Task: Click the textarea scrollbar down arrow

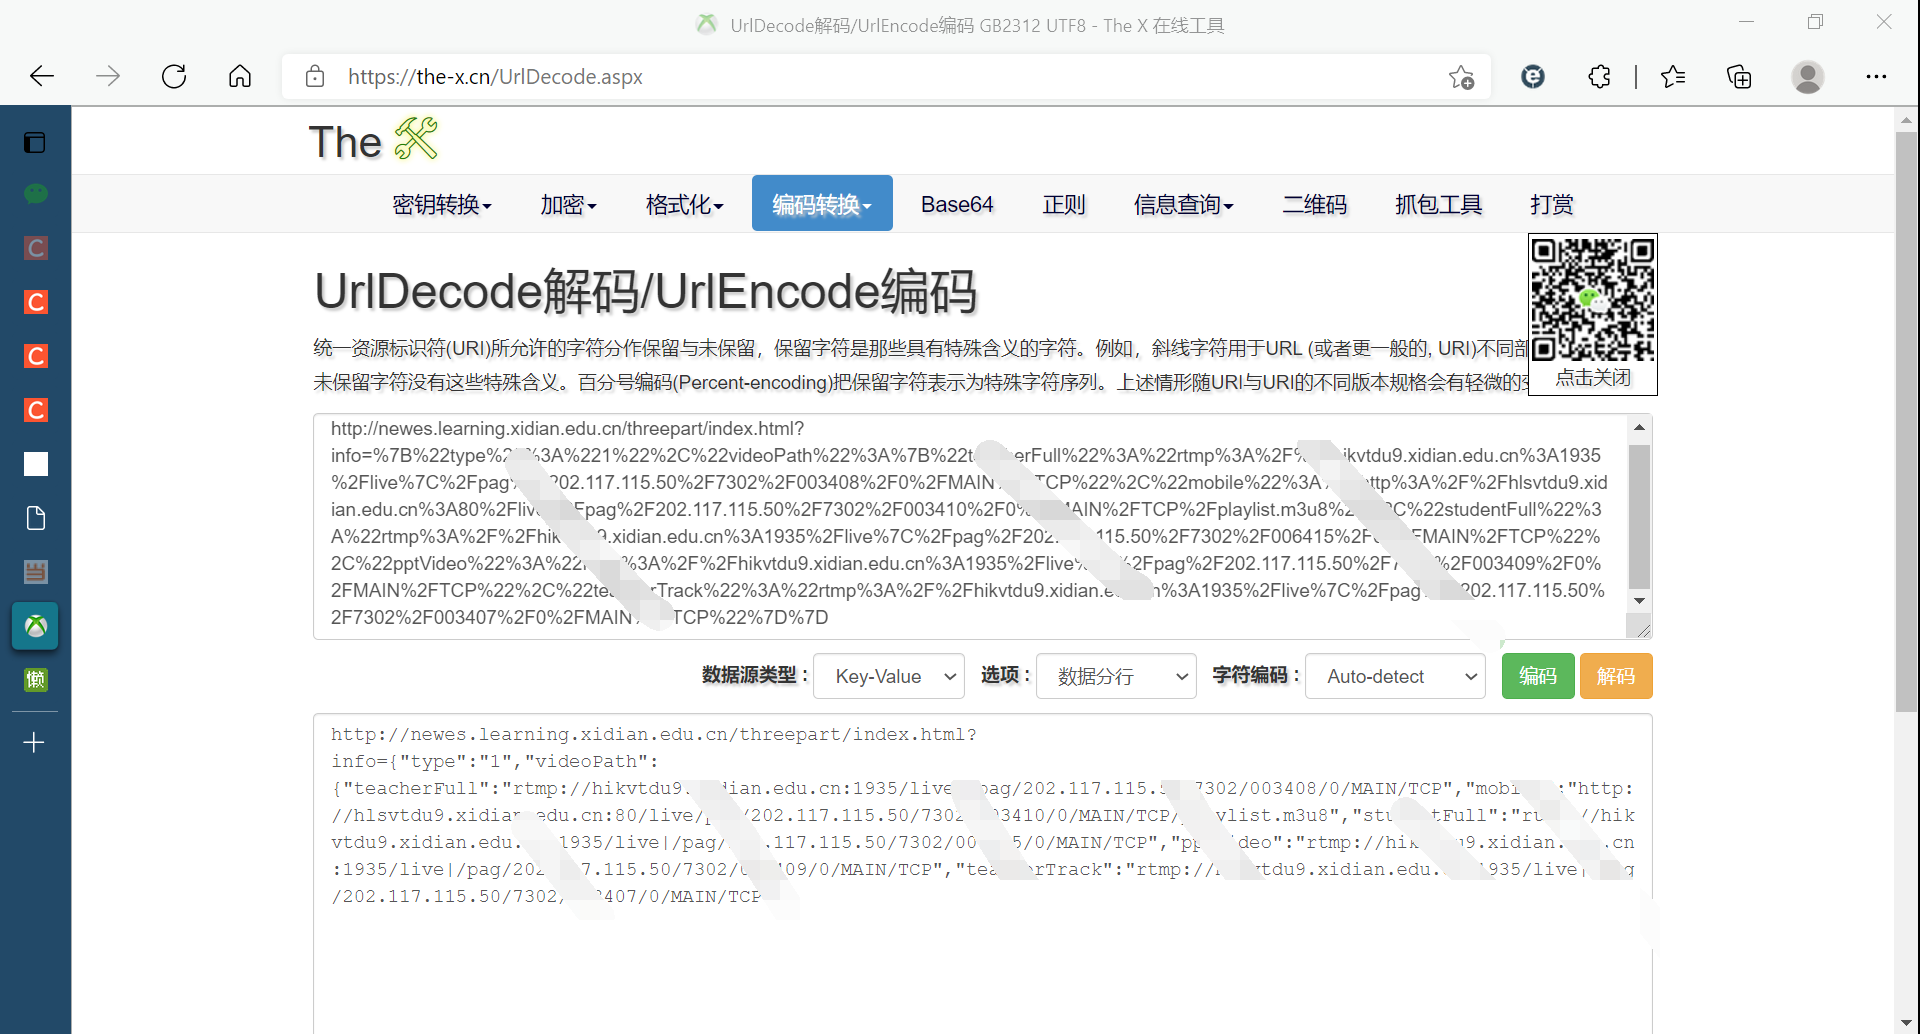Action: pyautogui.click(x=1638, y=600)
